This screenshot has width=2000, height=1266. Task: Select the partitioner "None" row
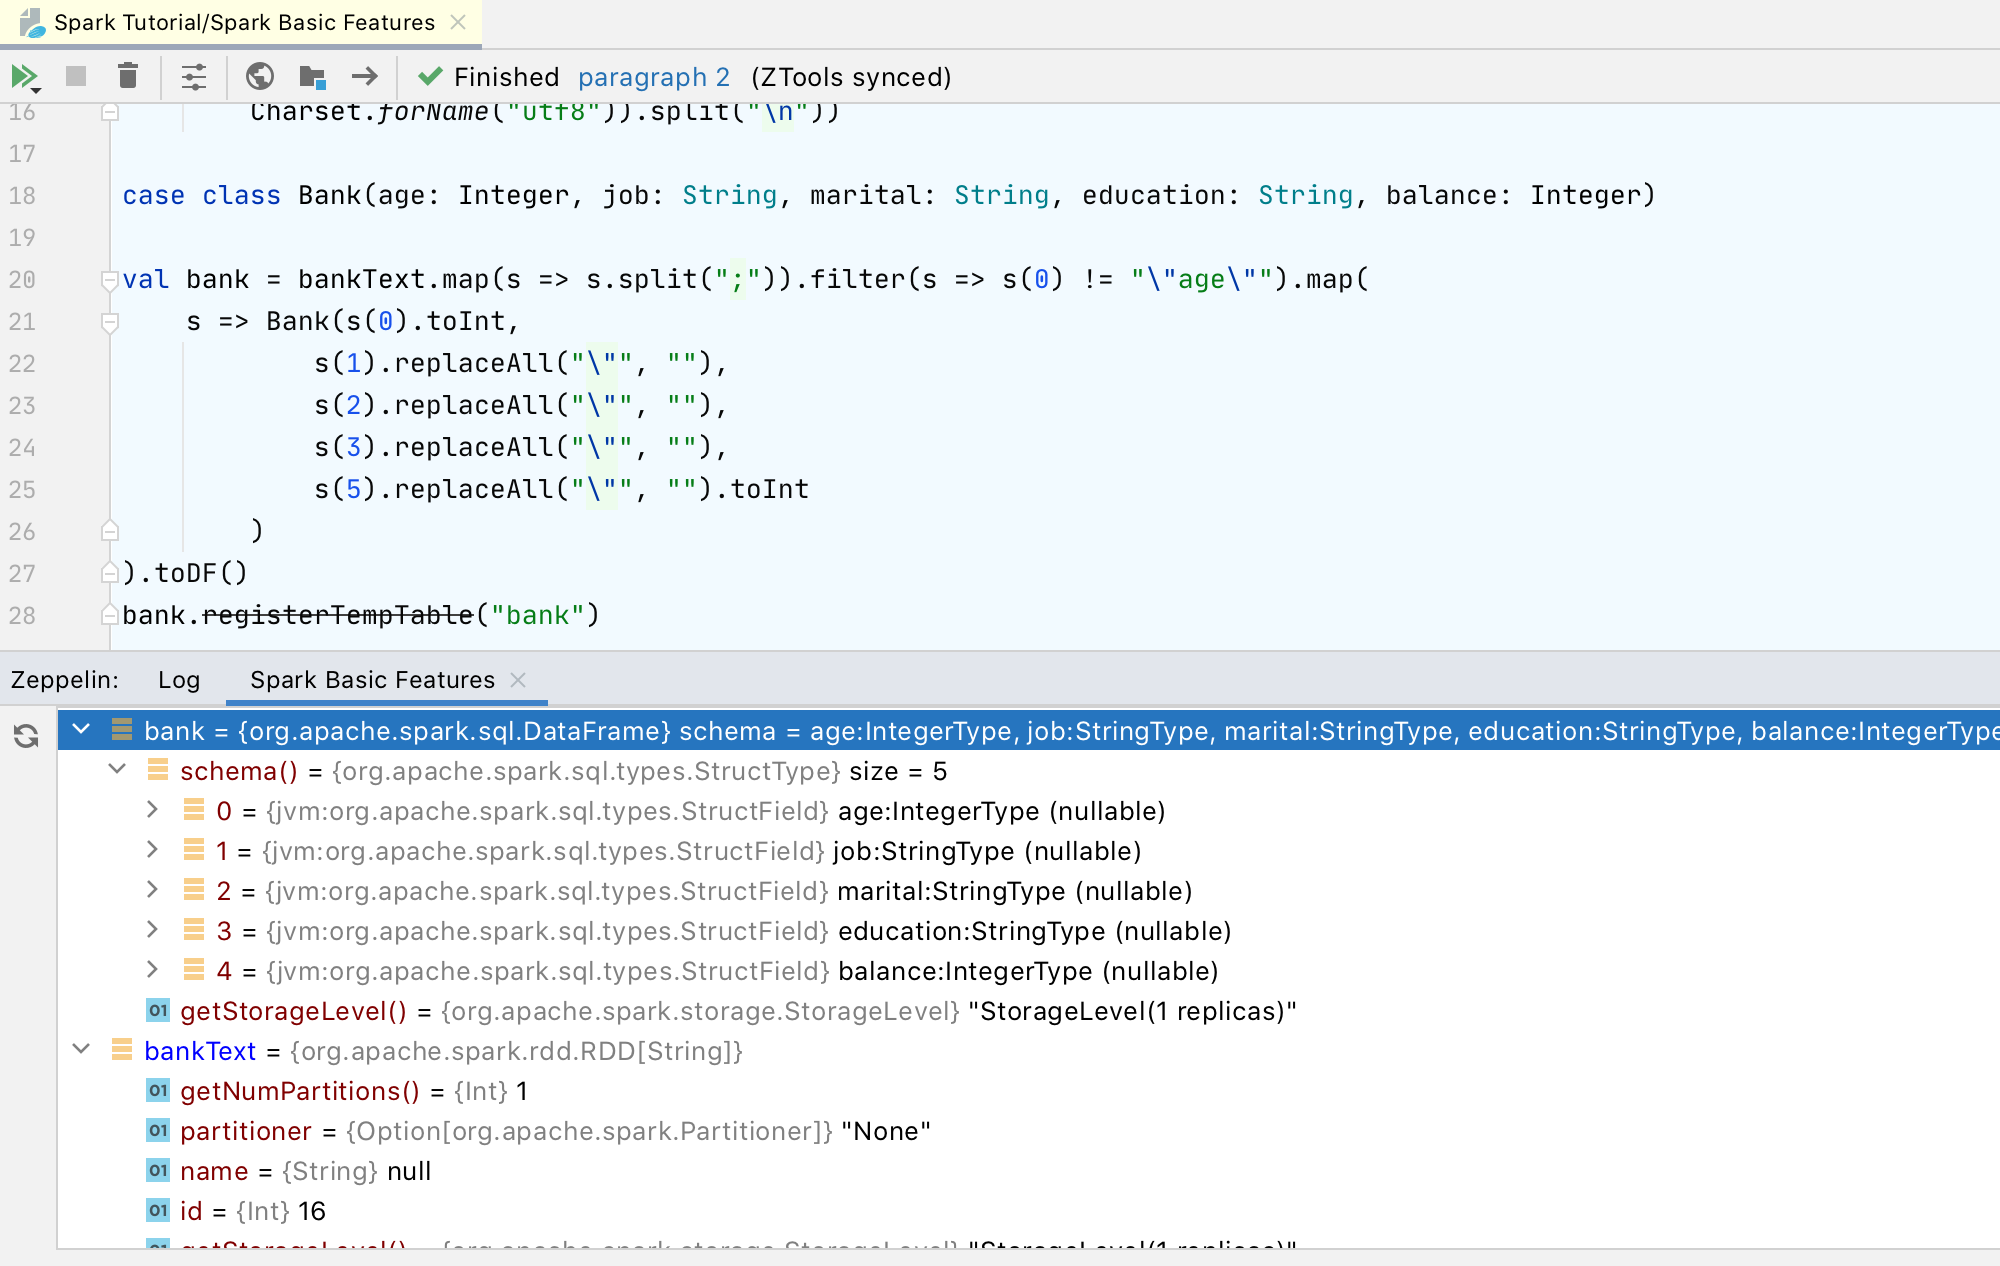click(1028, 1131)
